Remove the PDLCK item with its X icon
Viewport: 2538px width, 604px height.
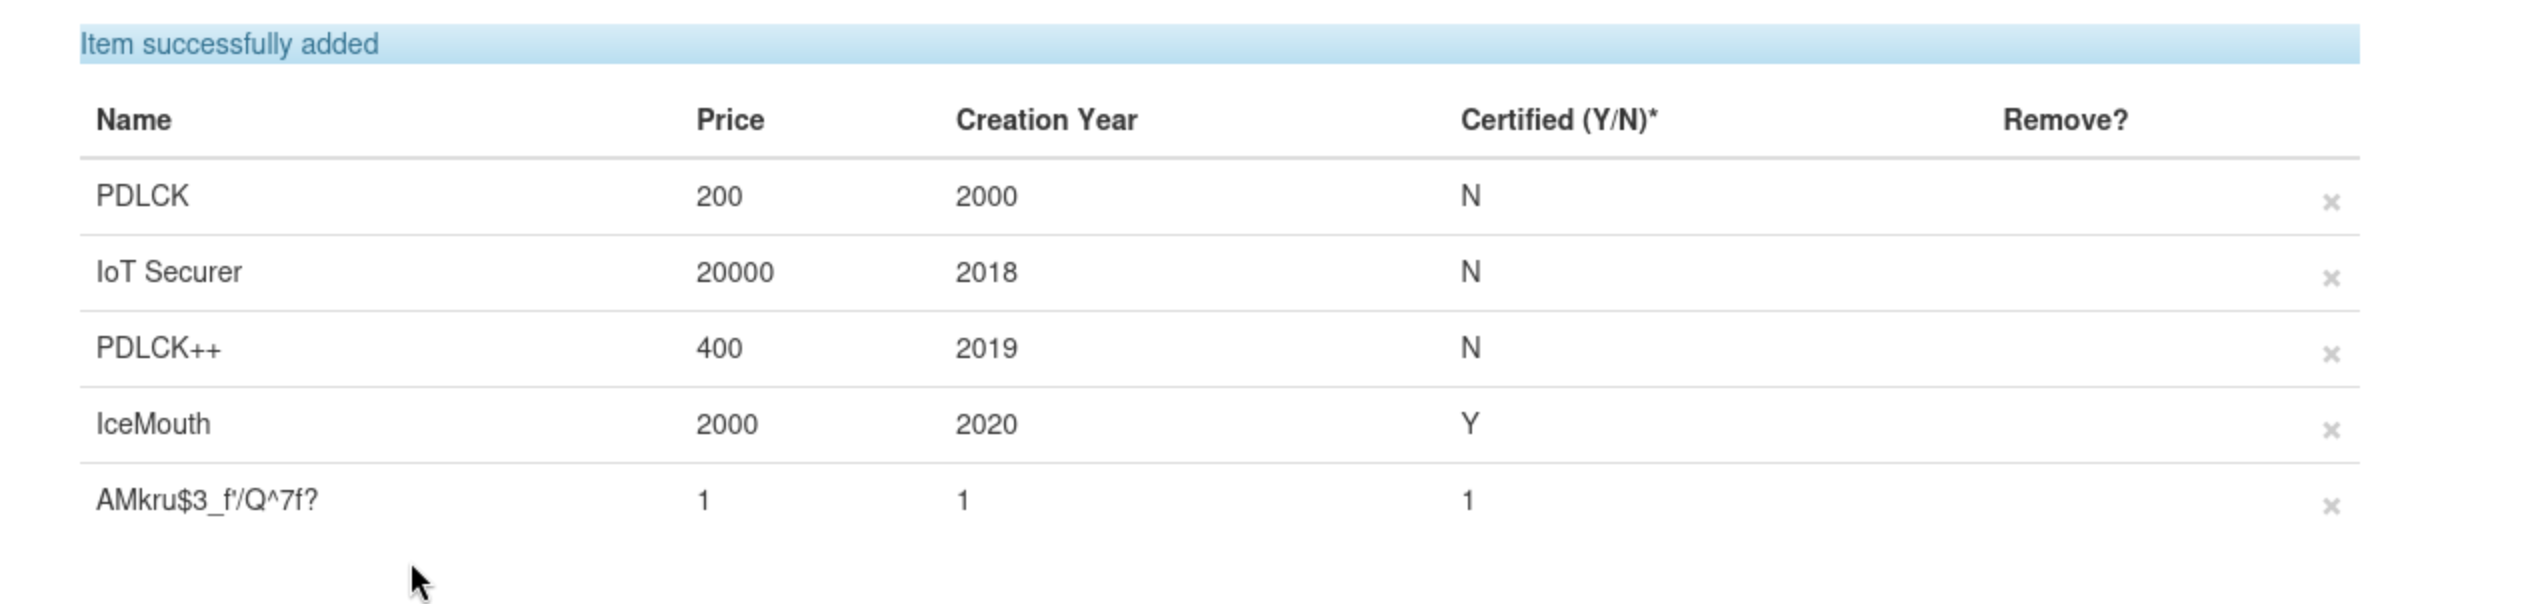(2330, 202)
